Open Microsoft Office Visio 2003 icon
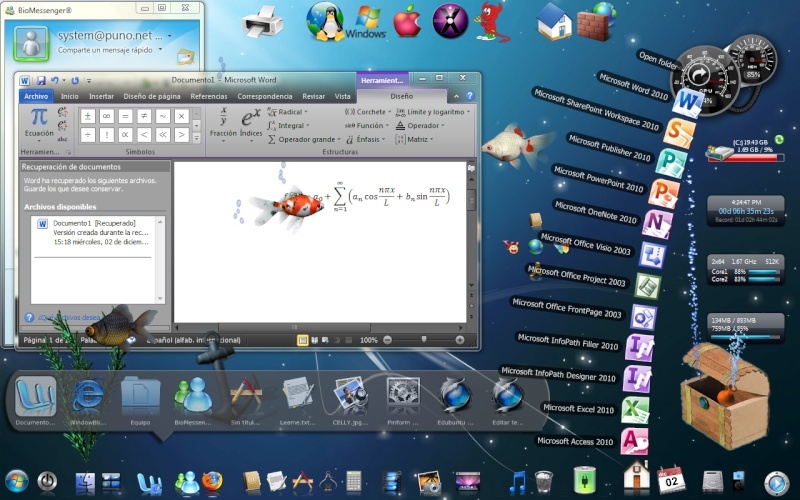The image size is (800, 500). 652,255
